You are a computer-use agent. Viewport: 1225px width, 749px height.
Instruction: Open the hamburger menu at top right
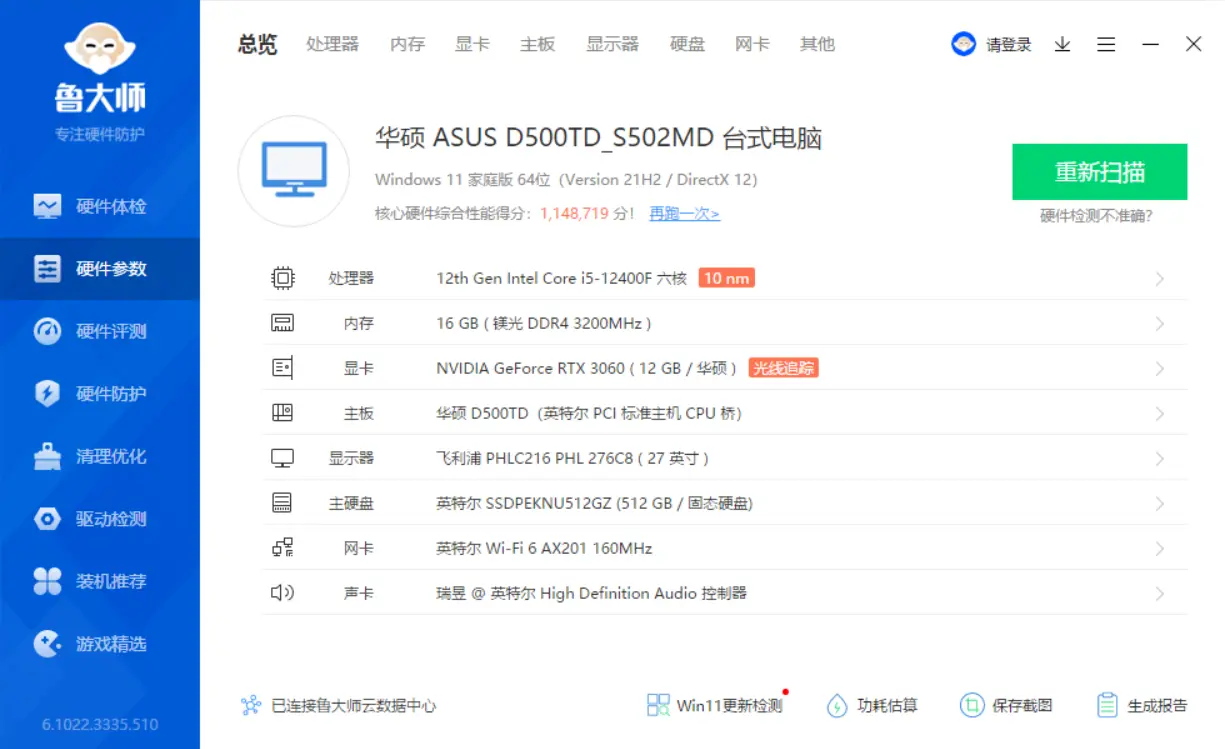1106,44
